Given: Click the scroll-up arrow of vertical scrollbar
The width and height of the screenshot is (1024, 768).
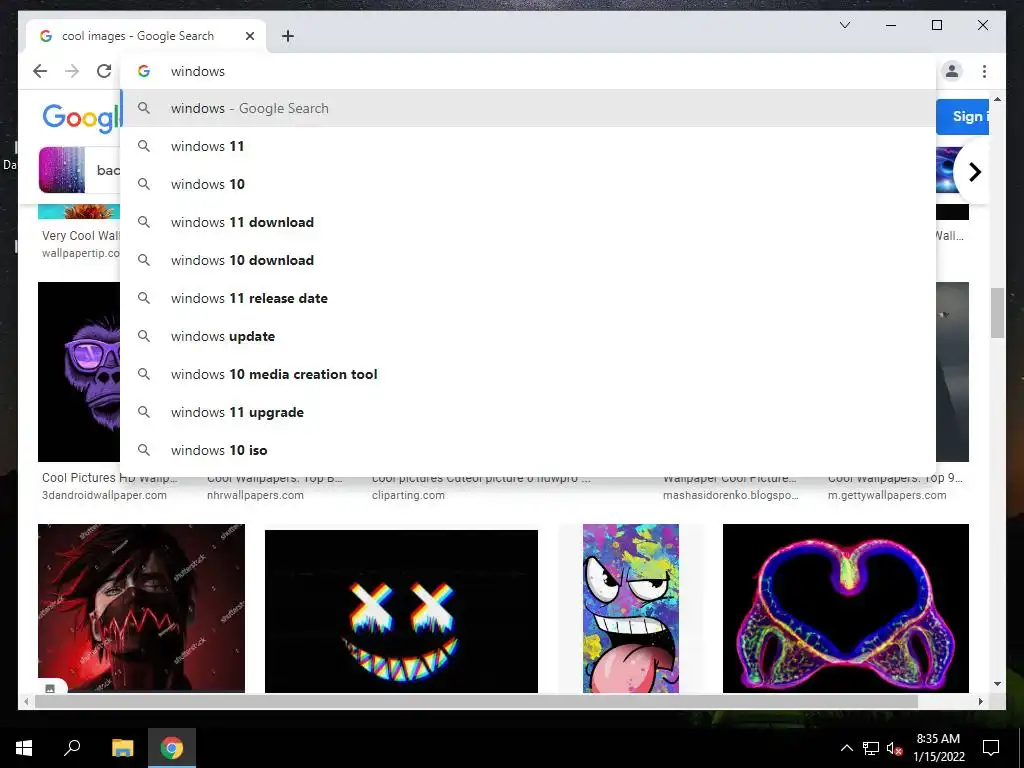Looking at the screenshot, I should [x=997, y=99].
